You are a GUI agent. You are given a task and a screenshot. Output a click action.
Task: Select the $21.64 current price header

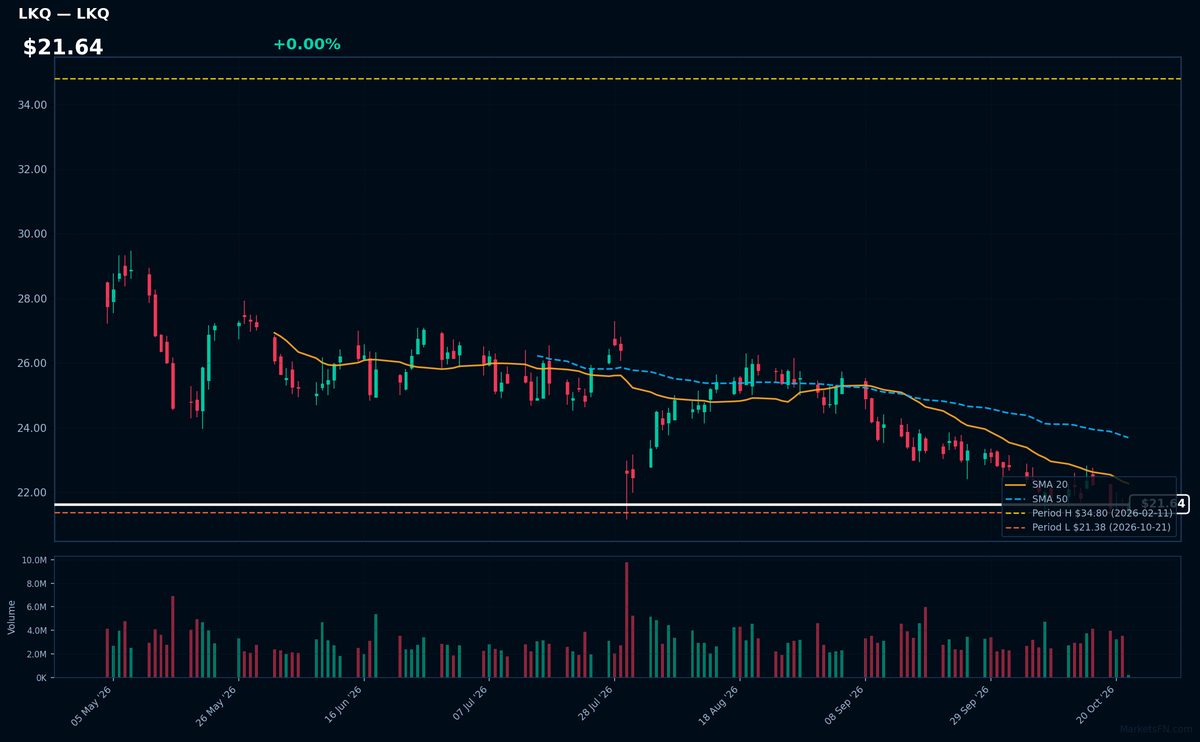pyautogui.click(x=63, y=47)
